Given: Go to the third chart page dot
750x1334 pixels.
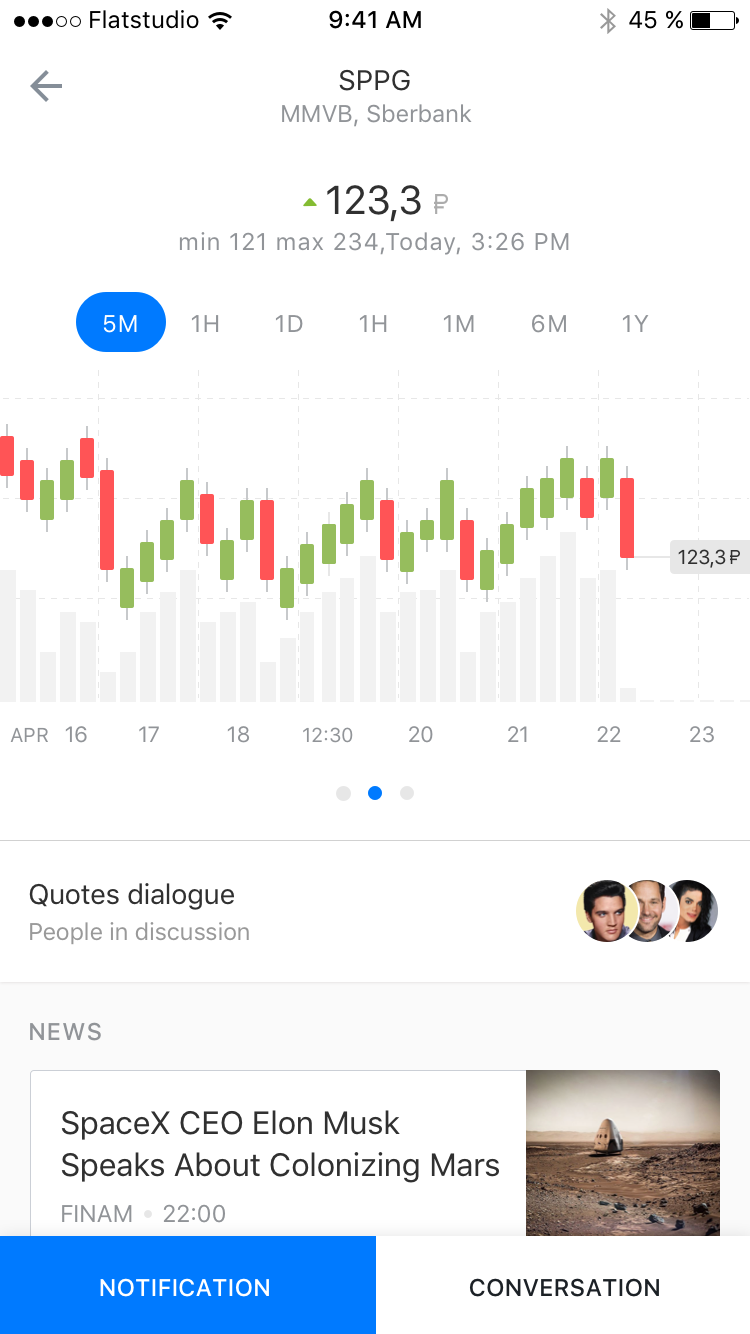Looking at the screenshot, I should pyautogui.click(x=407, y=793).
